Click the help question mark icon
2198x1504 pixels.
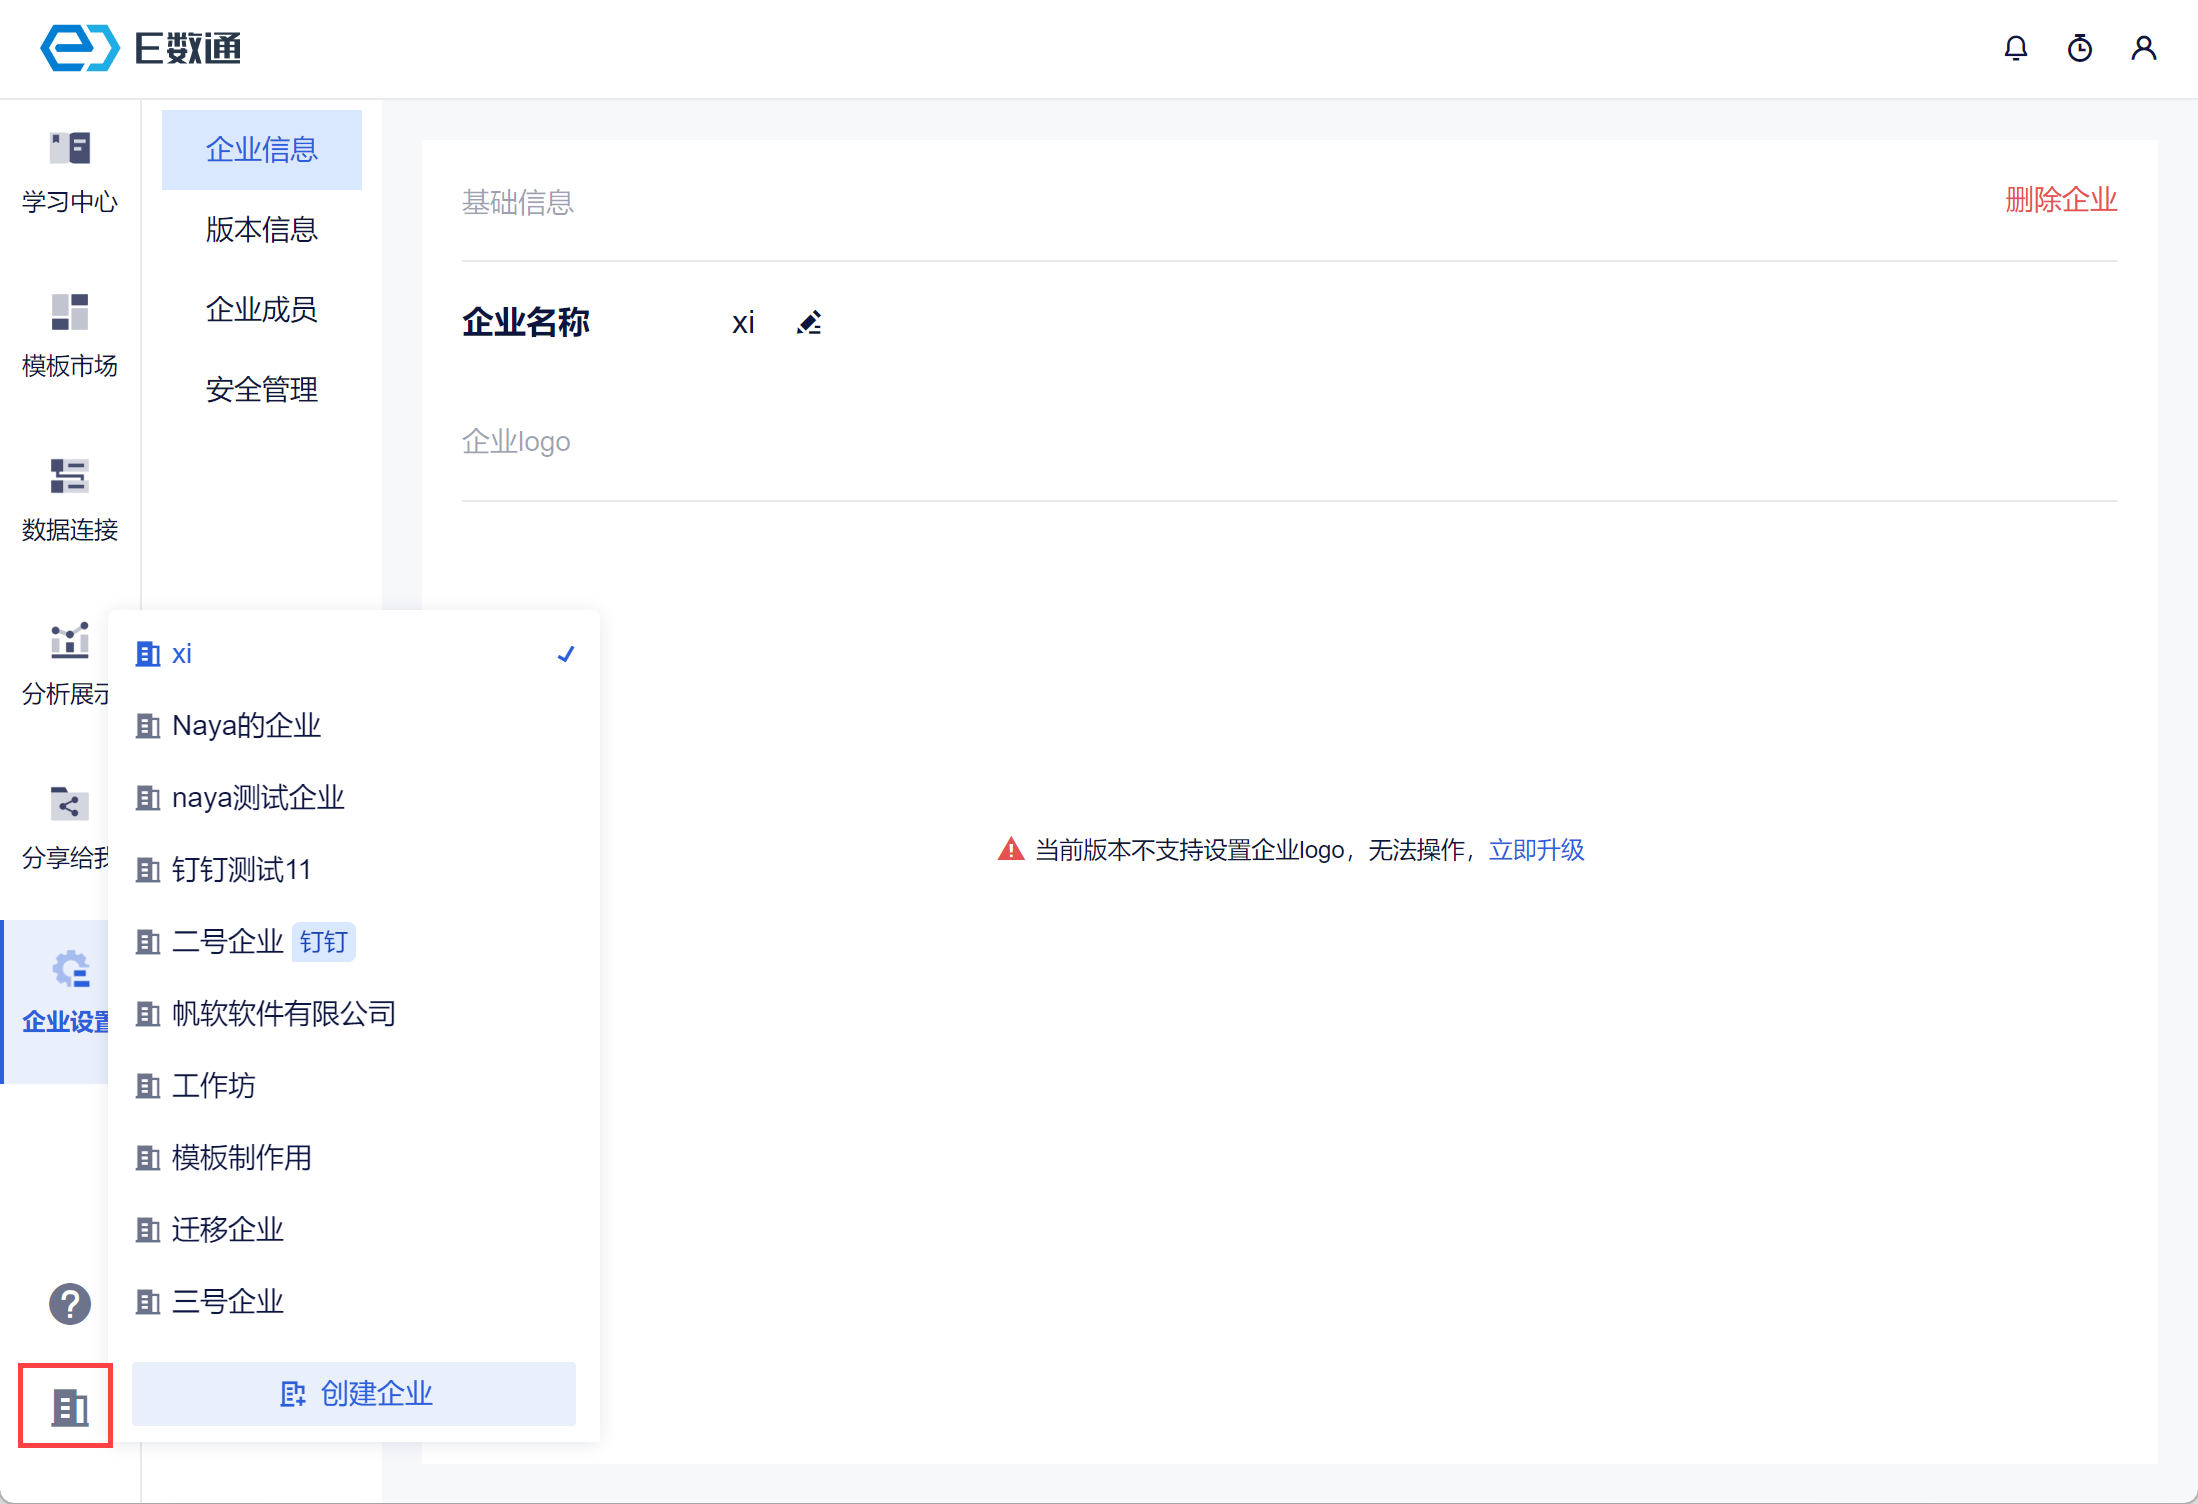[70, 1304]
